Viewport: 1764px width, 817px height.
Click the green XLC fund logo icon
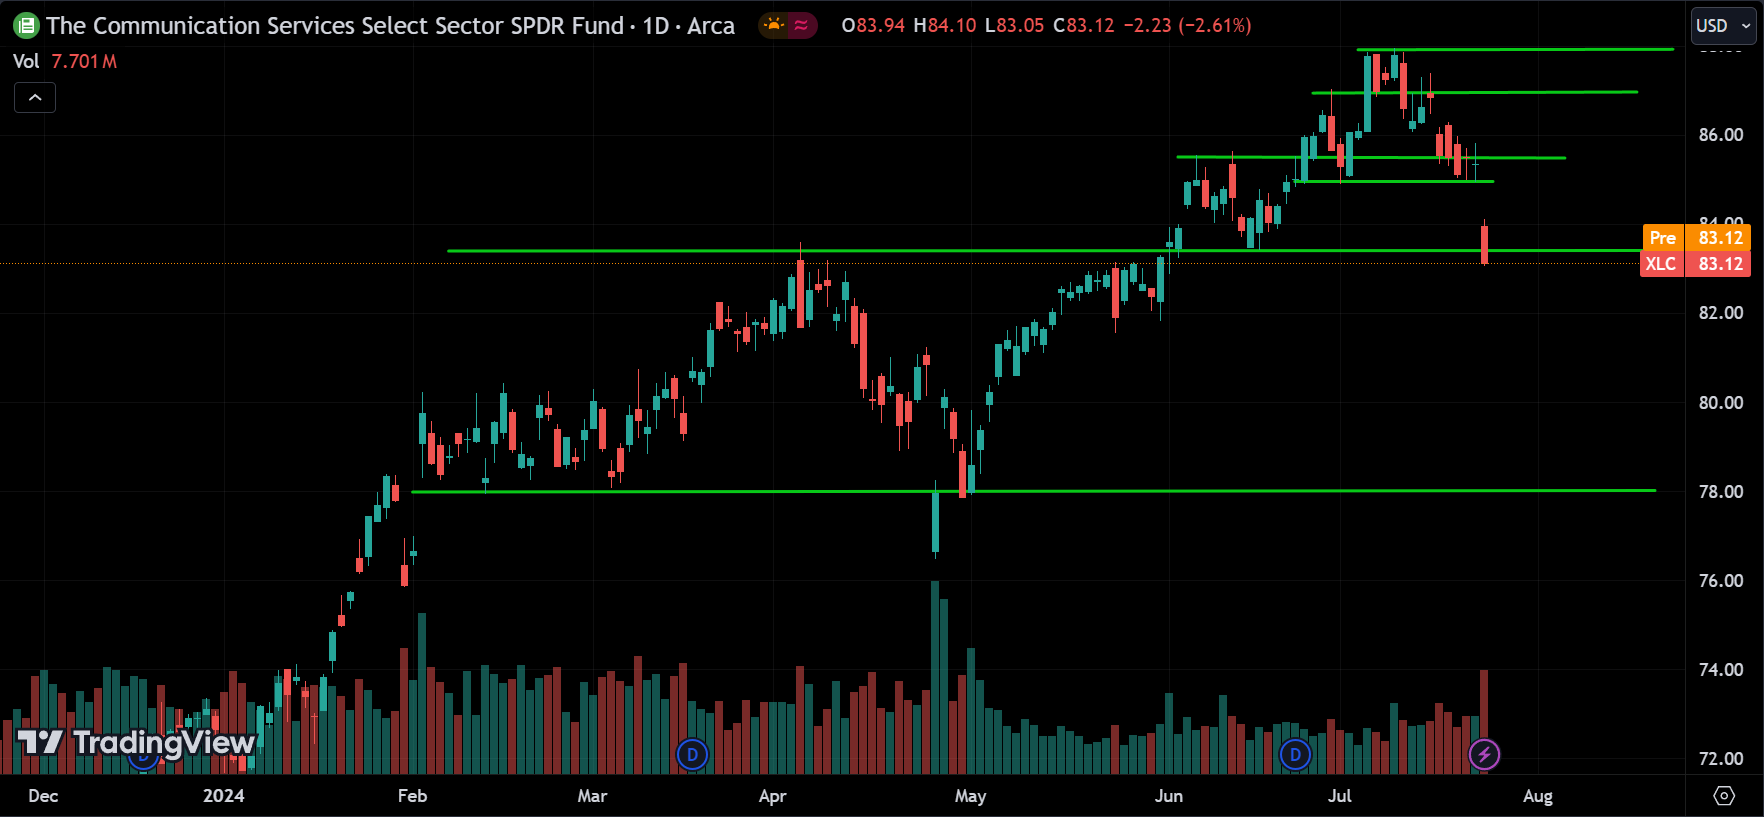tap(26, 26)
